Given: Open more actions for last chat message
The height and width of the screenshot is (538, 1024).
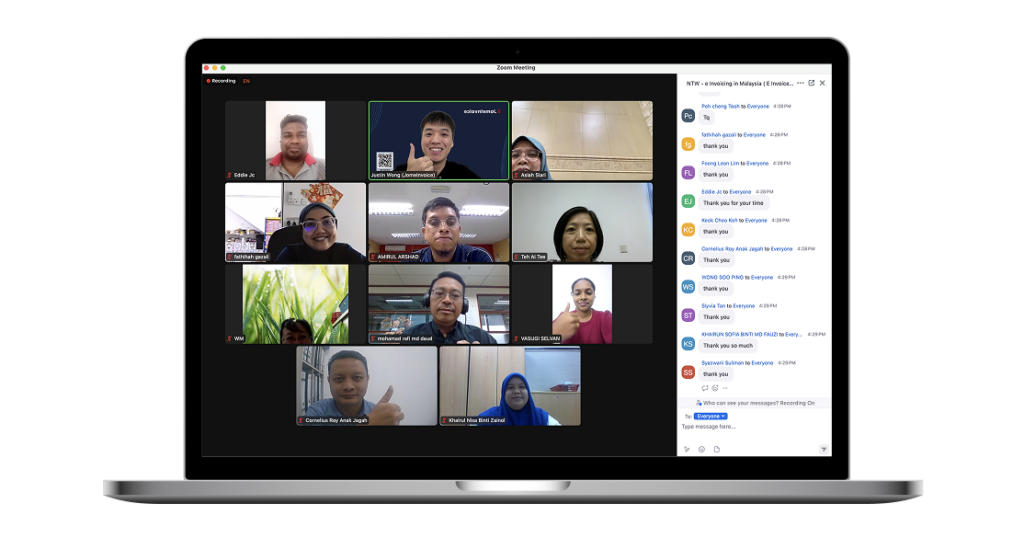Looking at the screenshot, I should (725, 388).
